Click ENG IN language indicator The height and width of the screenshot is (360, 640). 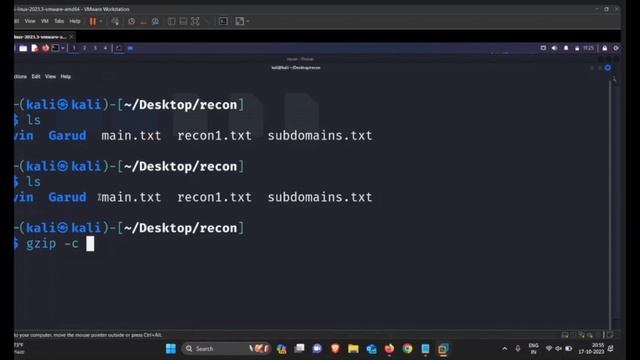pyautogui.click(x=533, y=349)
